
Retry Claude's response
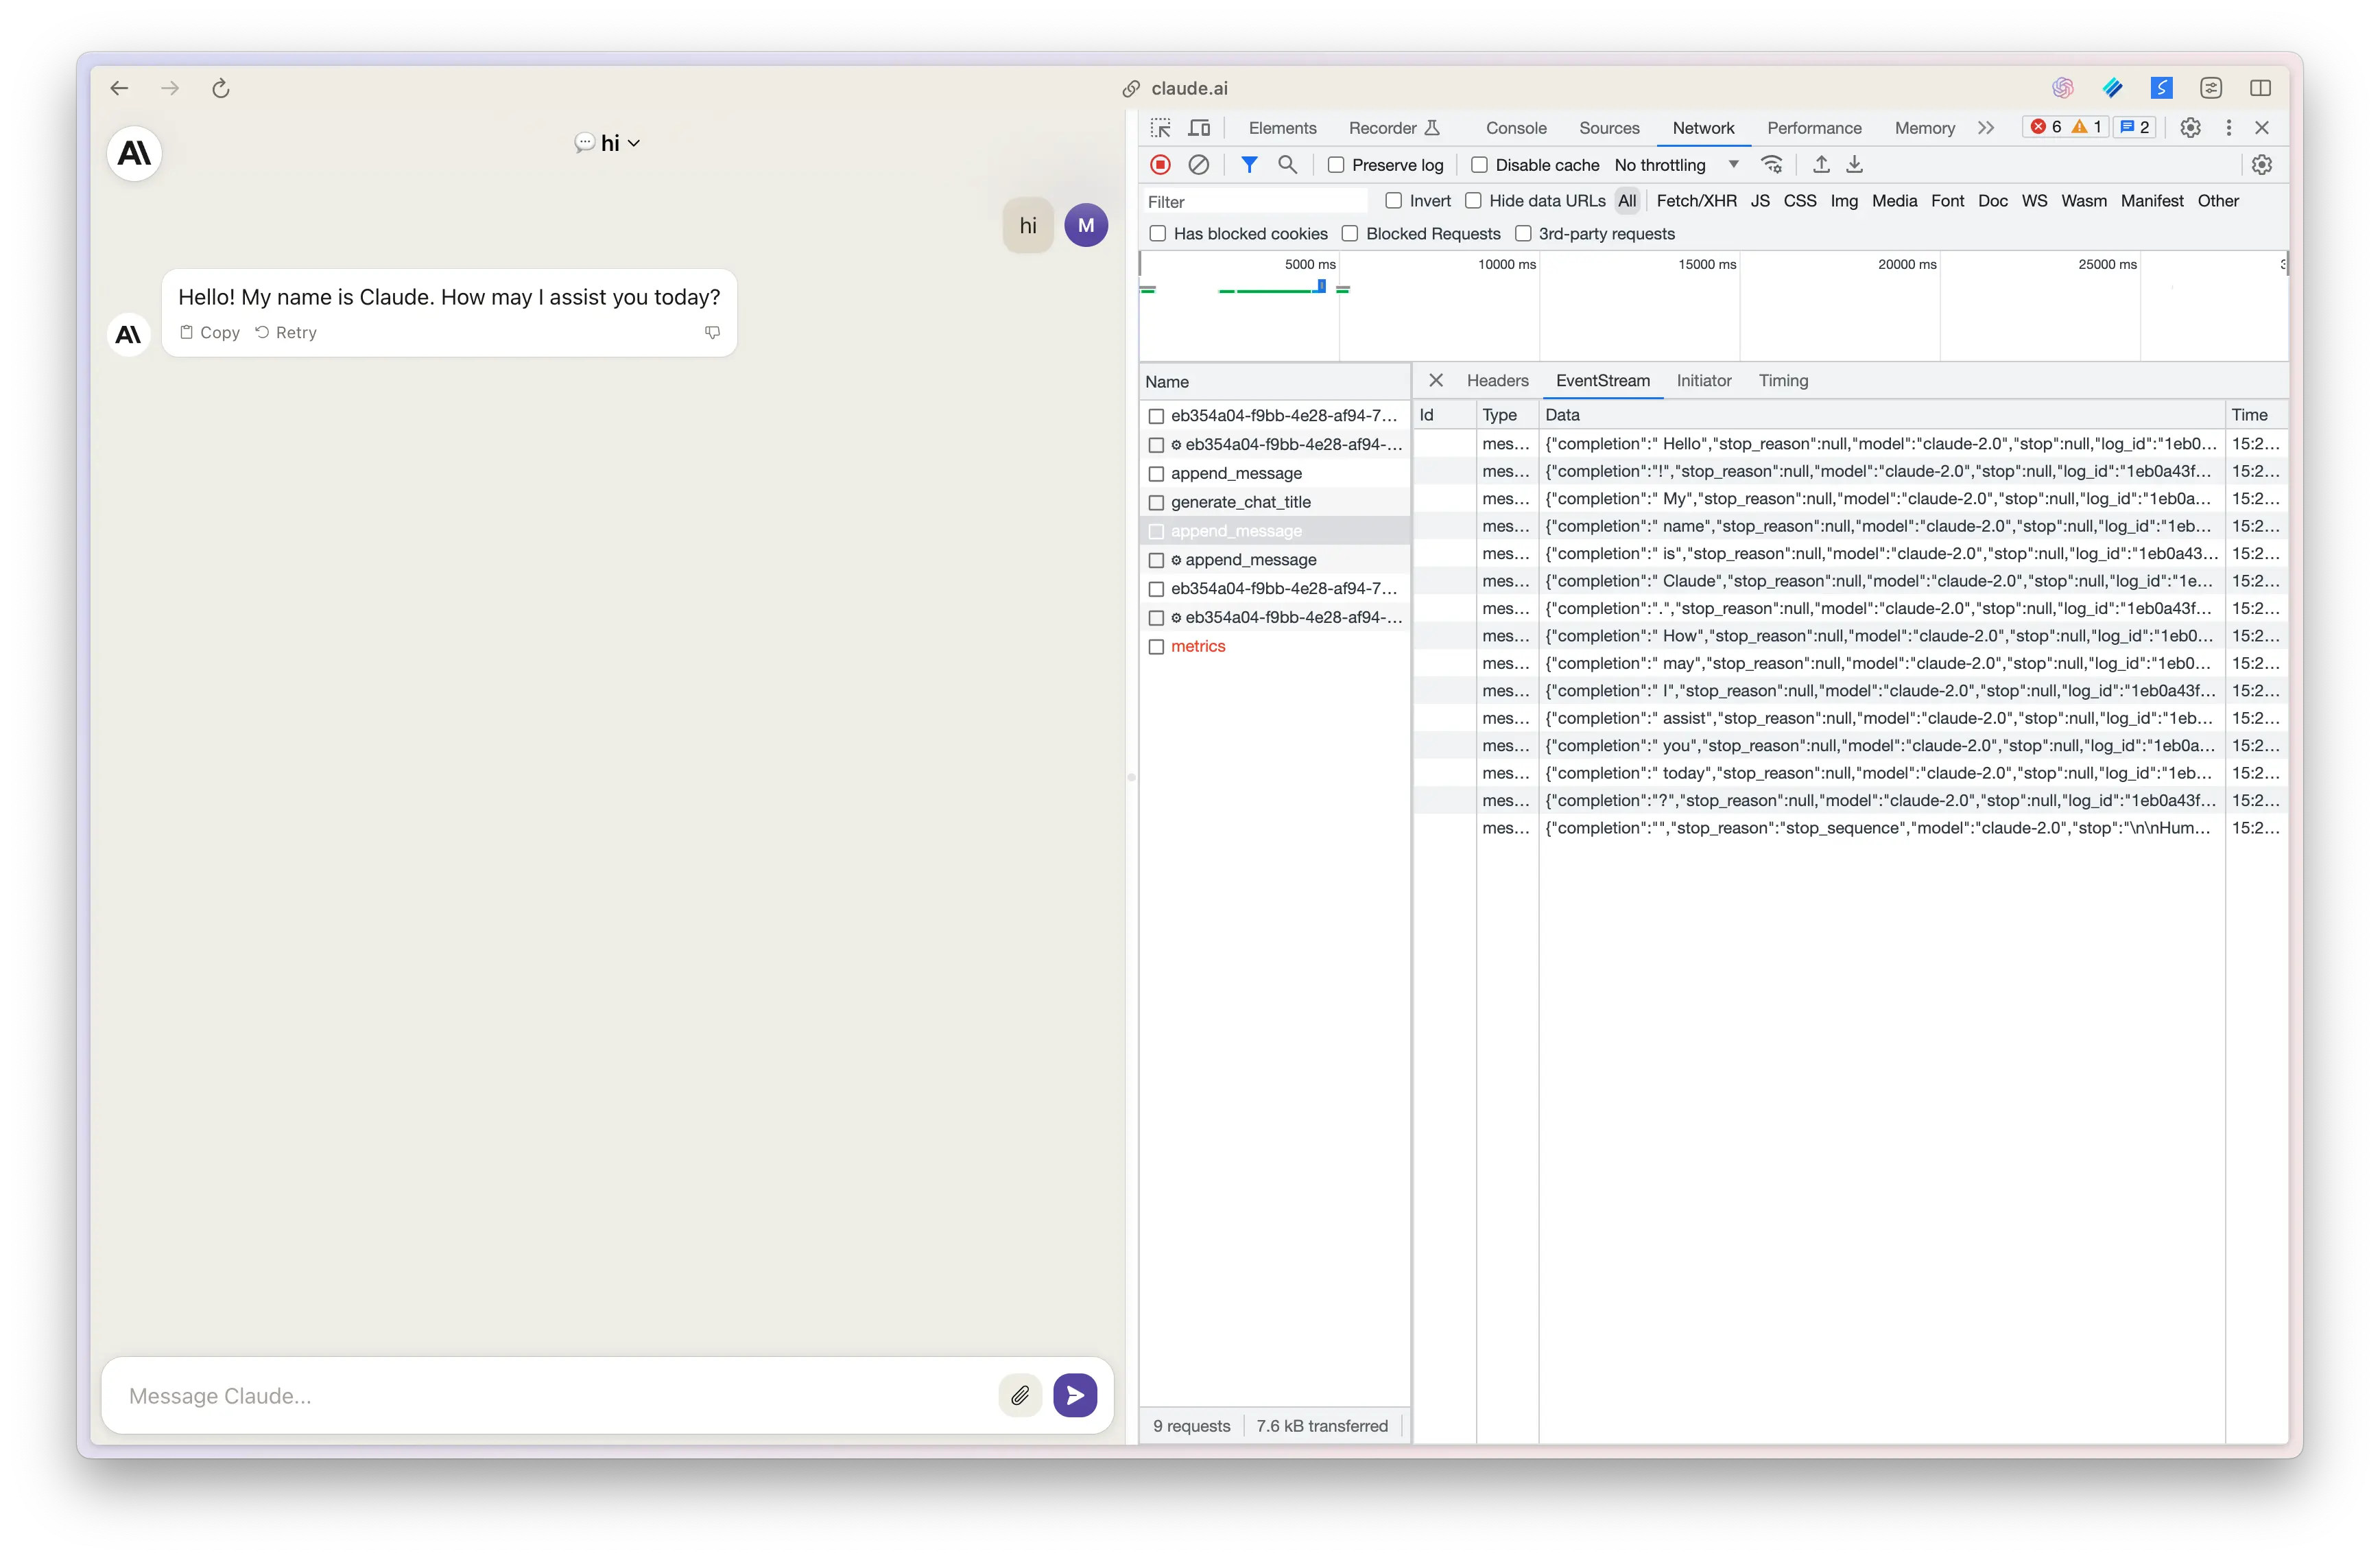pyautogui.click(x=286, y=333)
